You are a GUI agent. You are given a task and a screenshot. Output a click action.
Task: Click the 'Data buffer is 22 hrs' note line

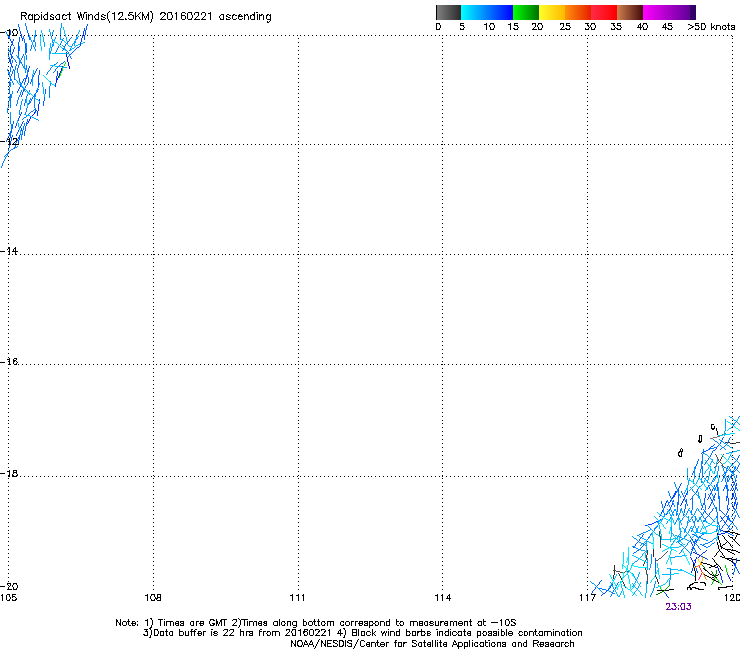pyautogui.click(x=363, y=633)
